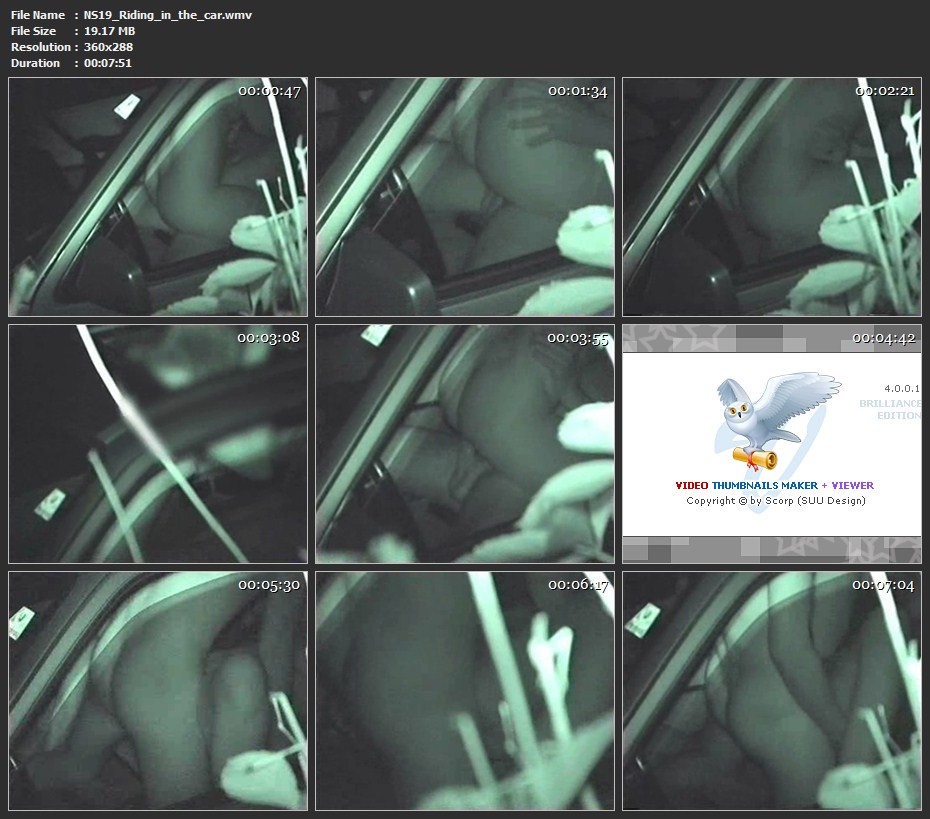Click the thumbnail marked 00:03:55
Viewport: 930px width, 819px height.
465,443
